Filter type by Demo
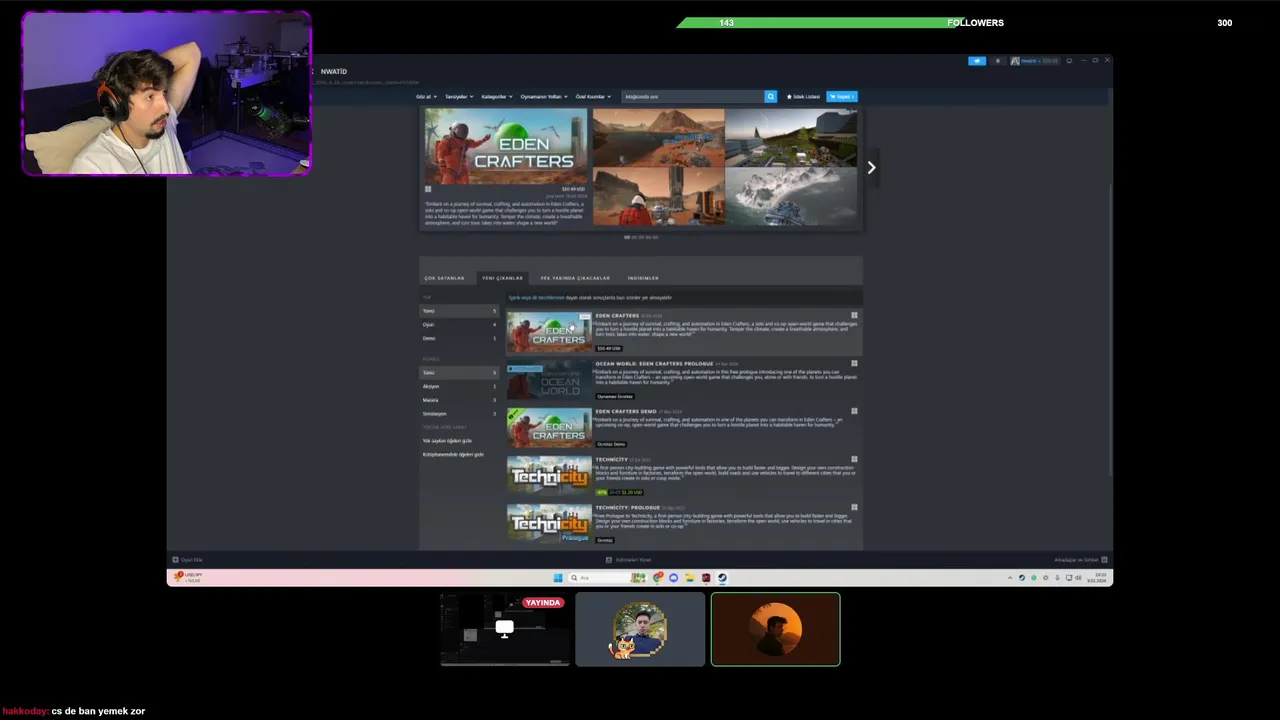This screenshot has height=720, width=1280. click(459, 338)
